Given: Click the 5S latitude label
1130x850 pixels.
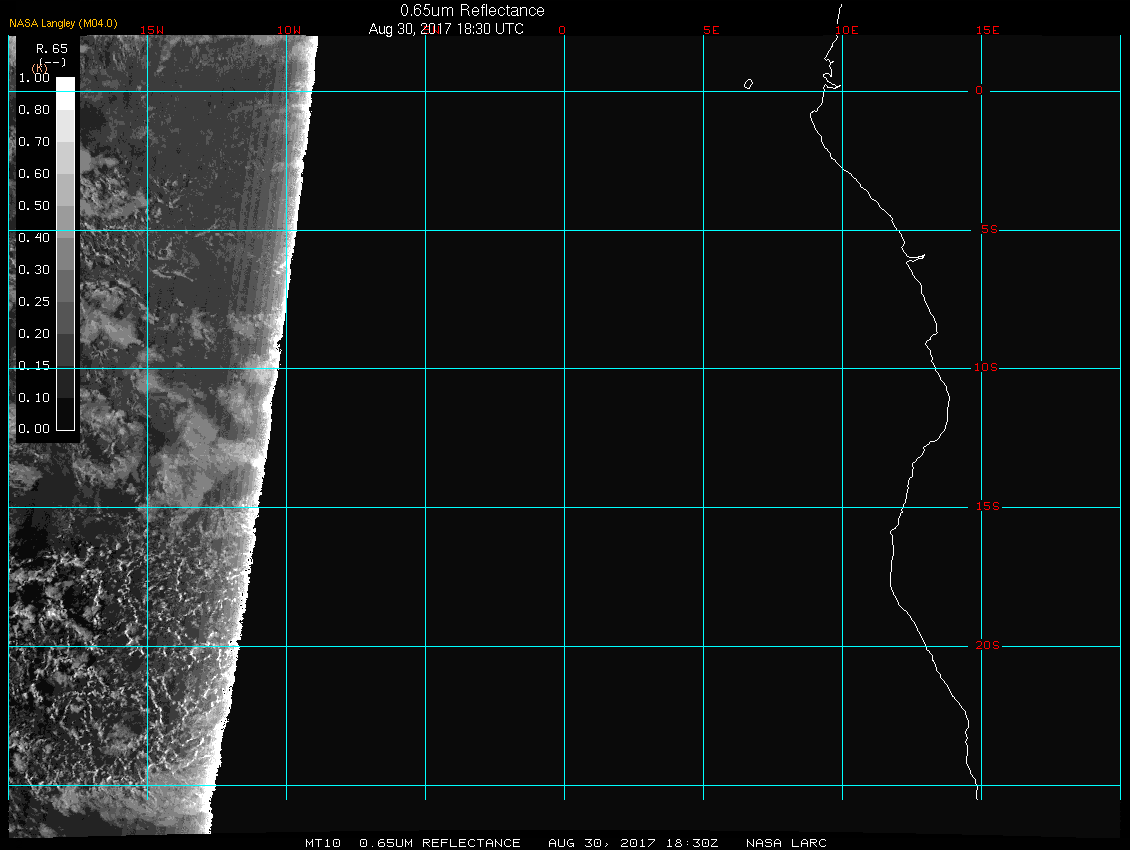Looking at the screenshot, I should click(x=989, y=229).
